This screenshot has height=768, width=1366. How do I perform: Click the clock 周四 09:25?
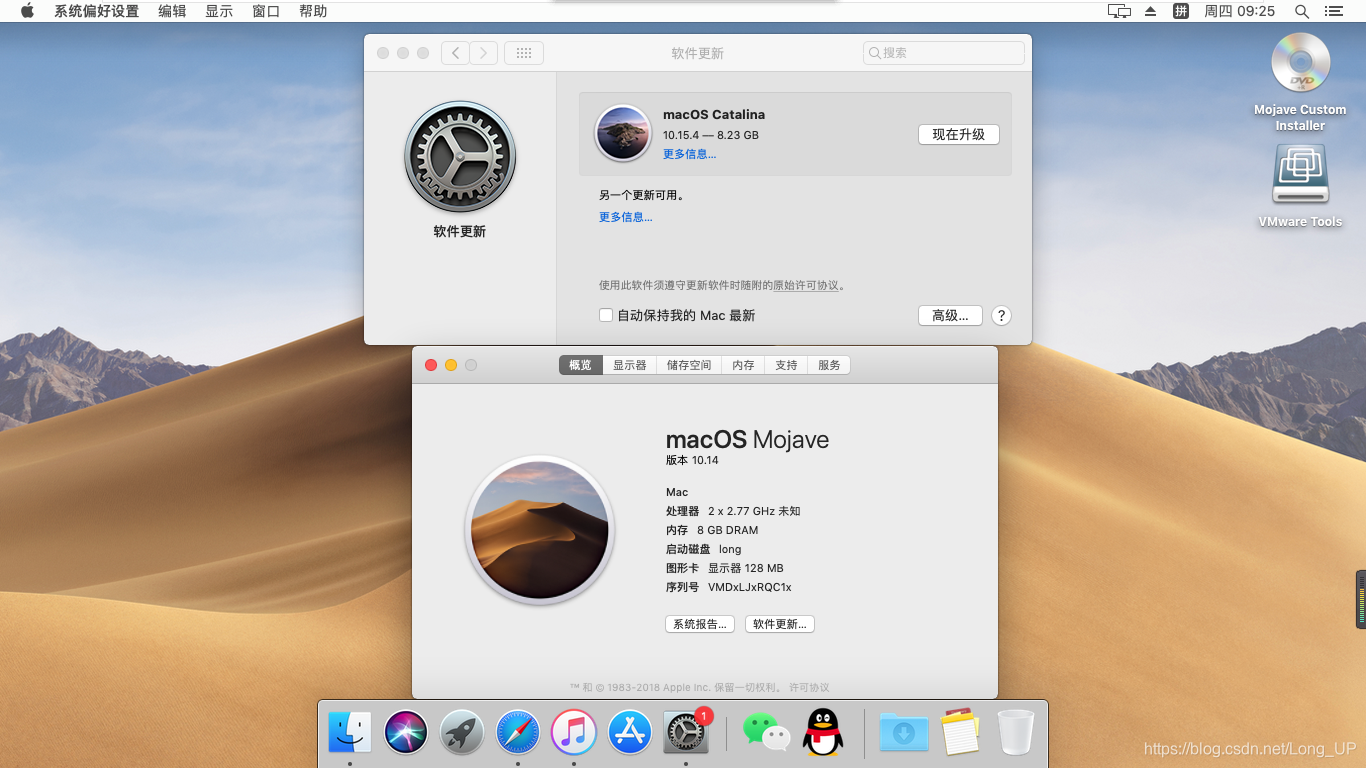click(1239, 11)
